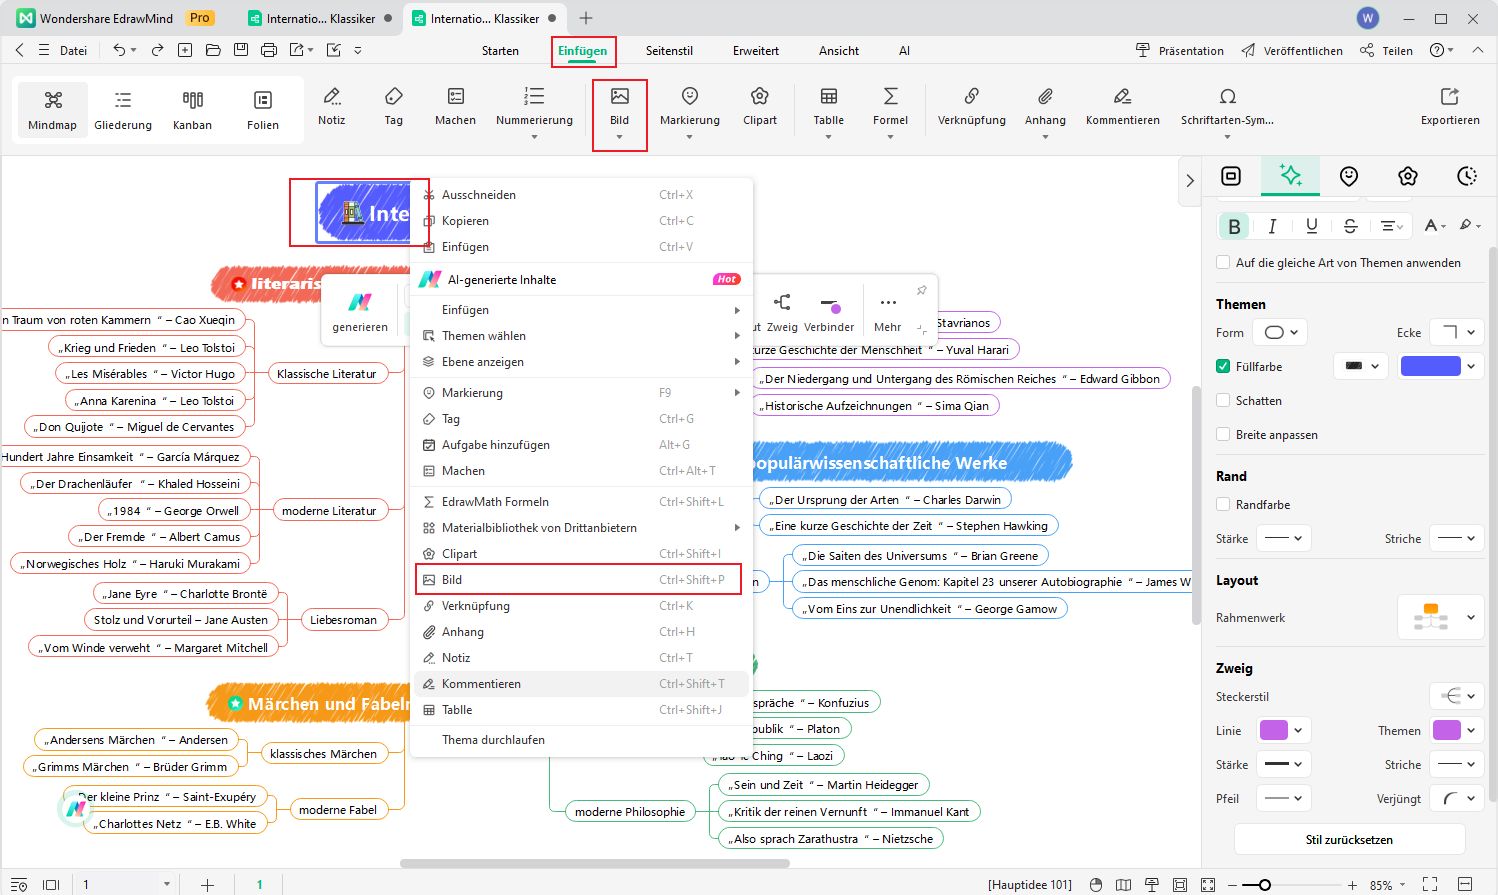Image resolution: width=1498 pixels, height=895 pixels.
Task: Uncheck the Füllfarbe checkbox
Action: [1223, 367]
